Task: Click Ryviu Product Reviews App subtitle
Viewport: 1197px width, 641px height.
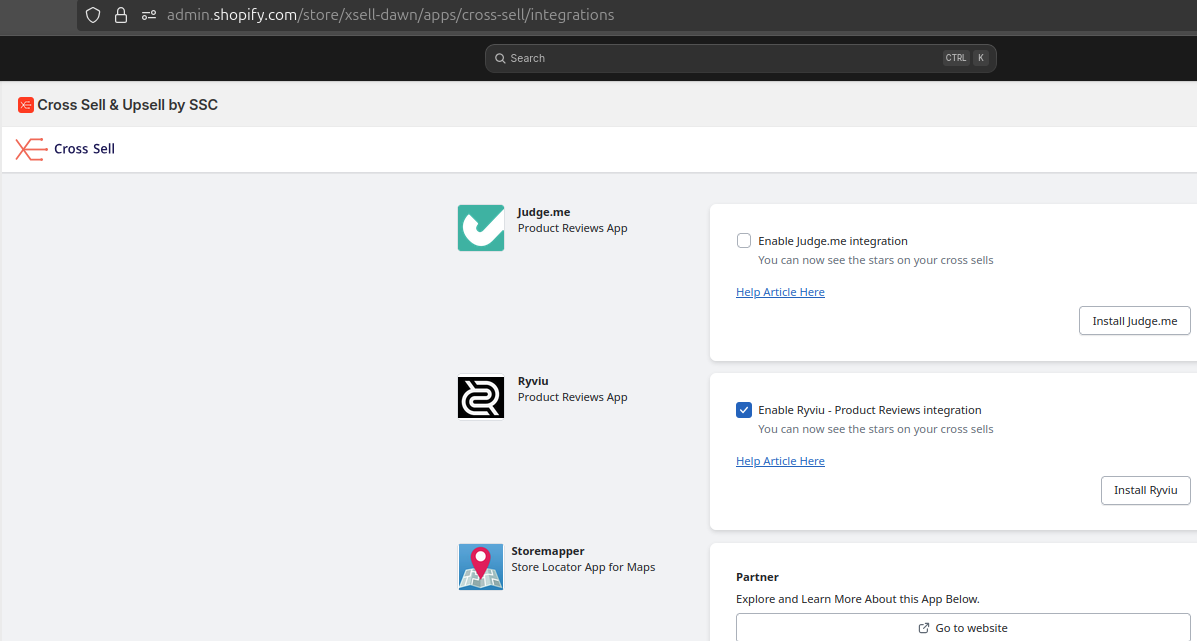Action: coord(573,397)
